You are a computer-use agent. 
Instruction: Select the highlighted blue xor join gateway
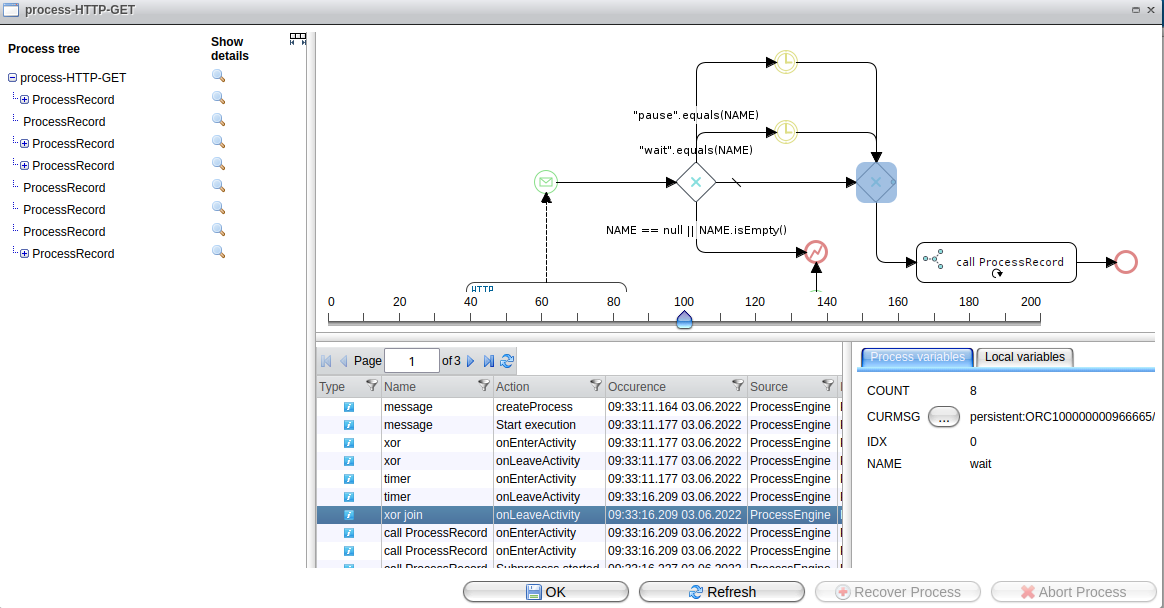pos(877,182)
